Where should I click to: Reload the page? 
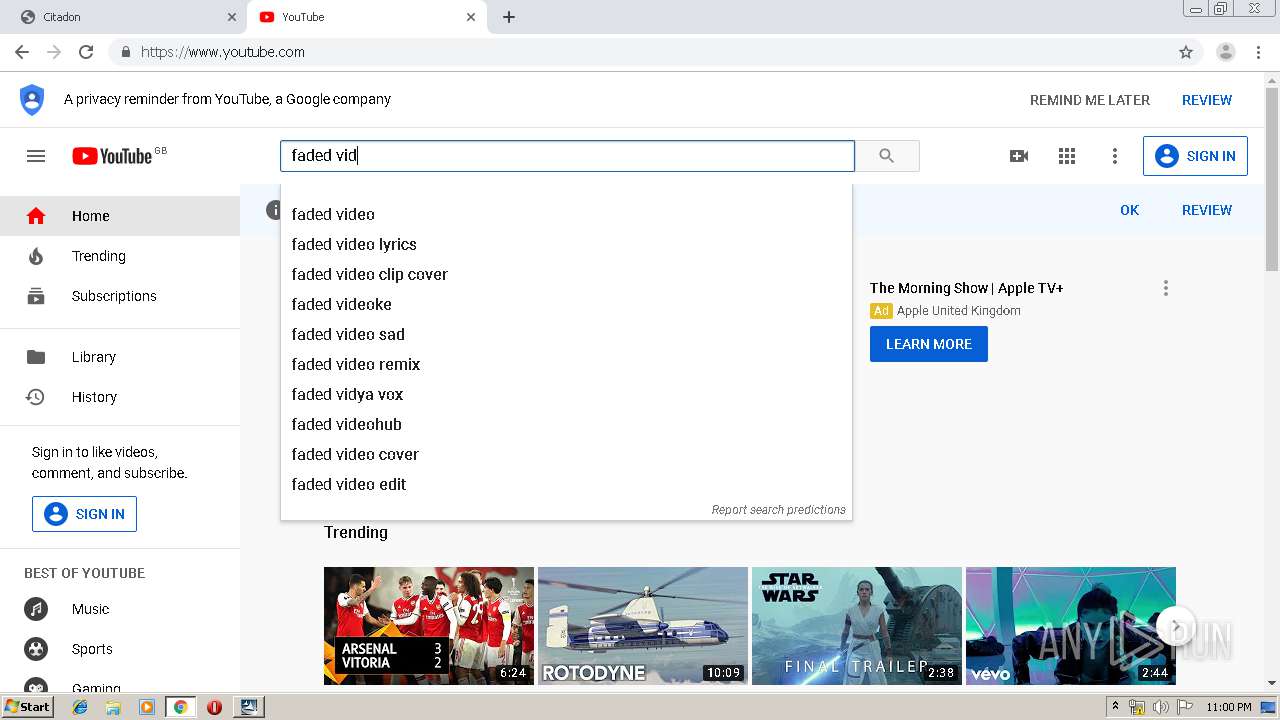86,52
